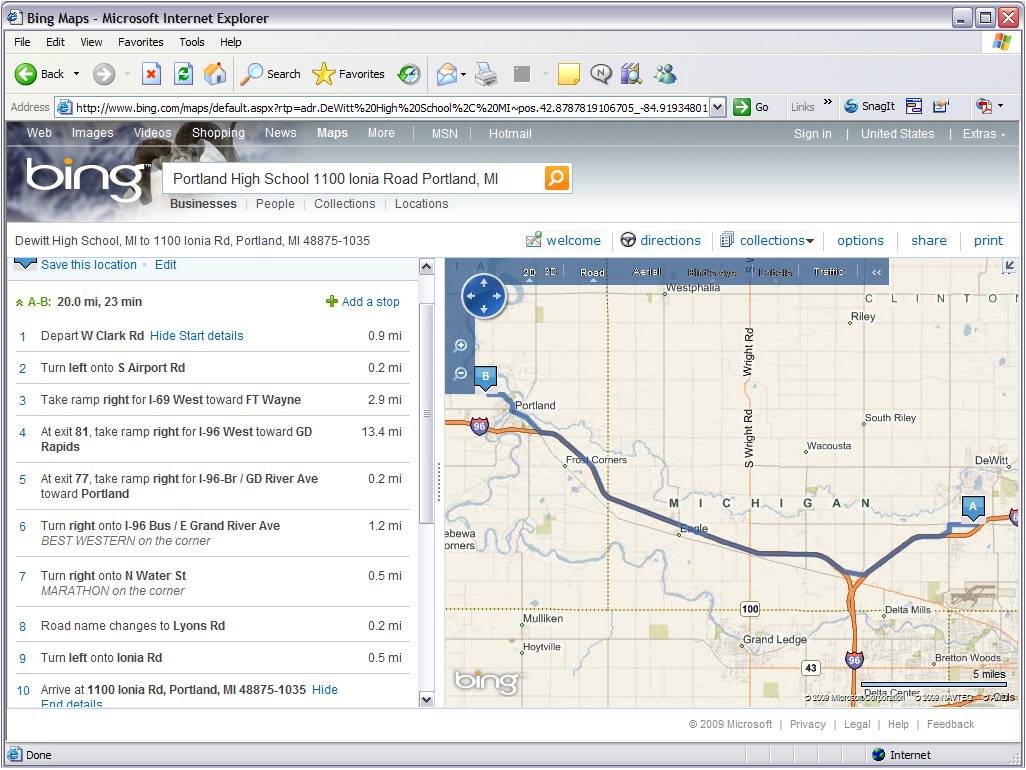Select the People search tab

(x=275, y=203)
